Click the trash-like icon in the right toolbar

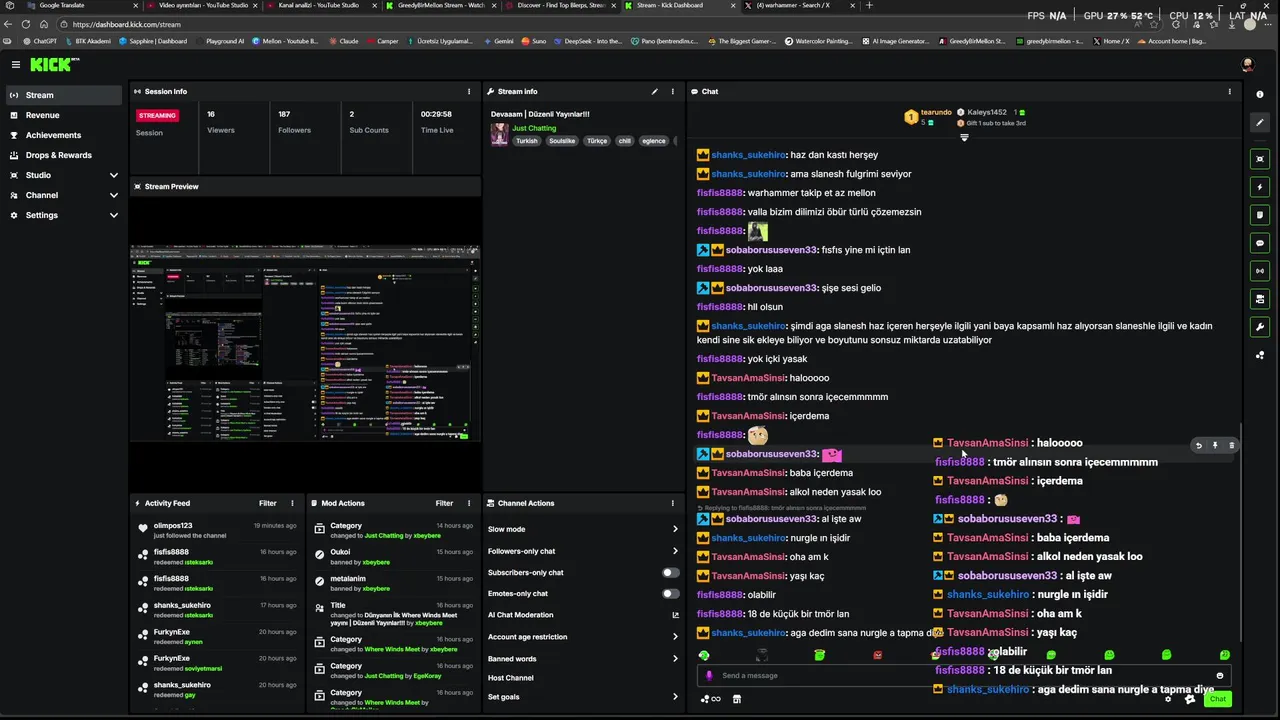point(1260,214)
